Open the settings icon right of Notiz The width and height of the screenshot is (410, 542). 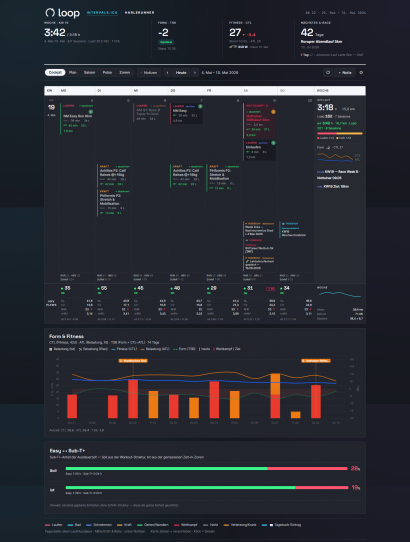pos(361,73)
